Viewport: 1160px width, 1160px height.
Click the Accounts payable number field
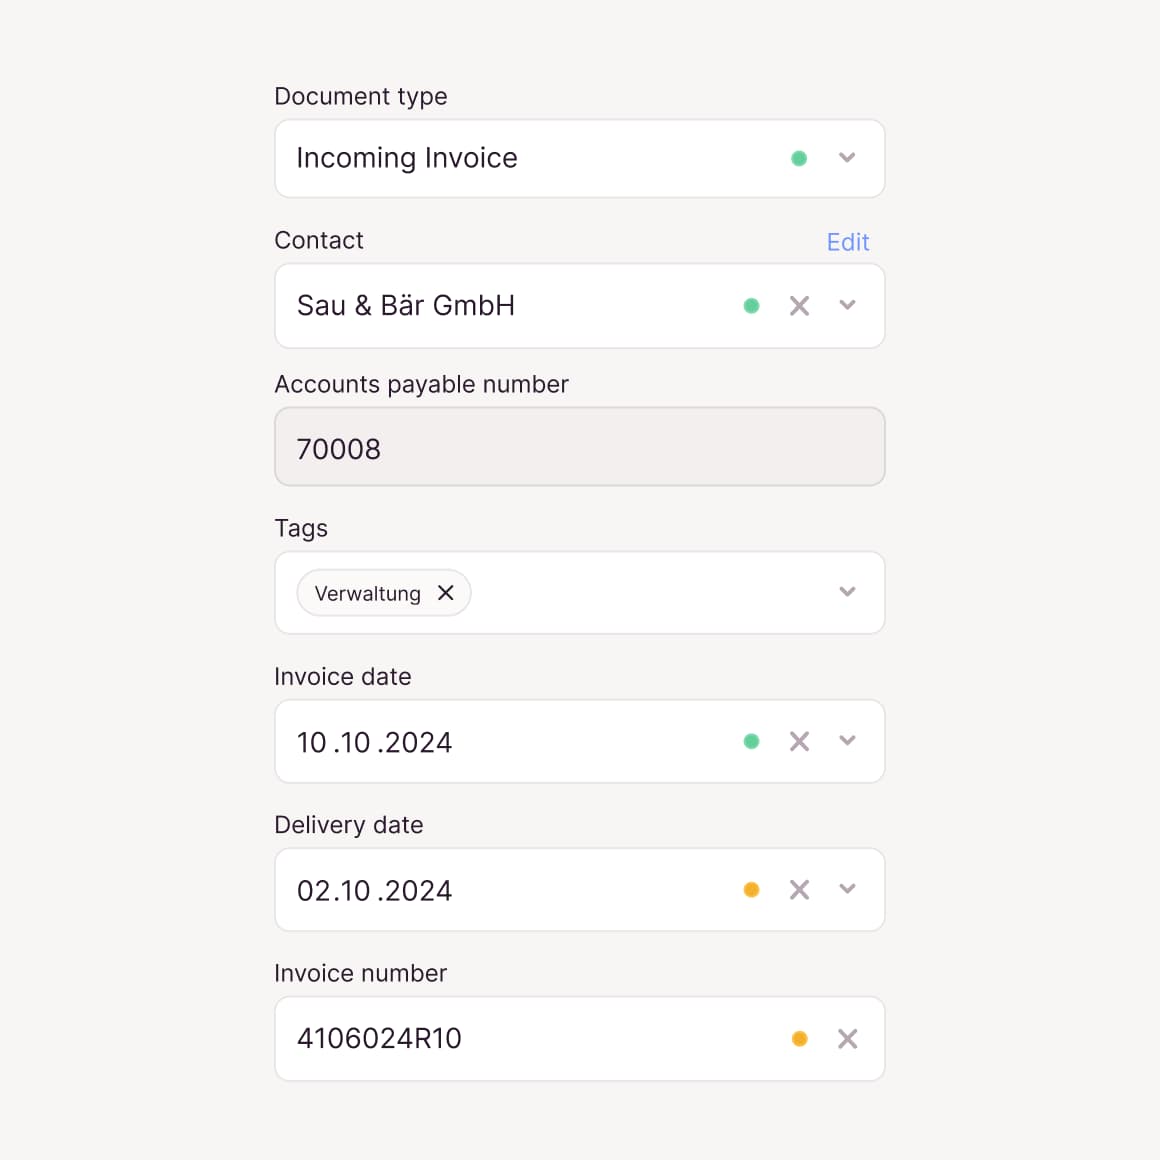tap(579, 447)
